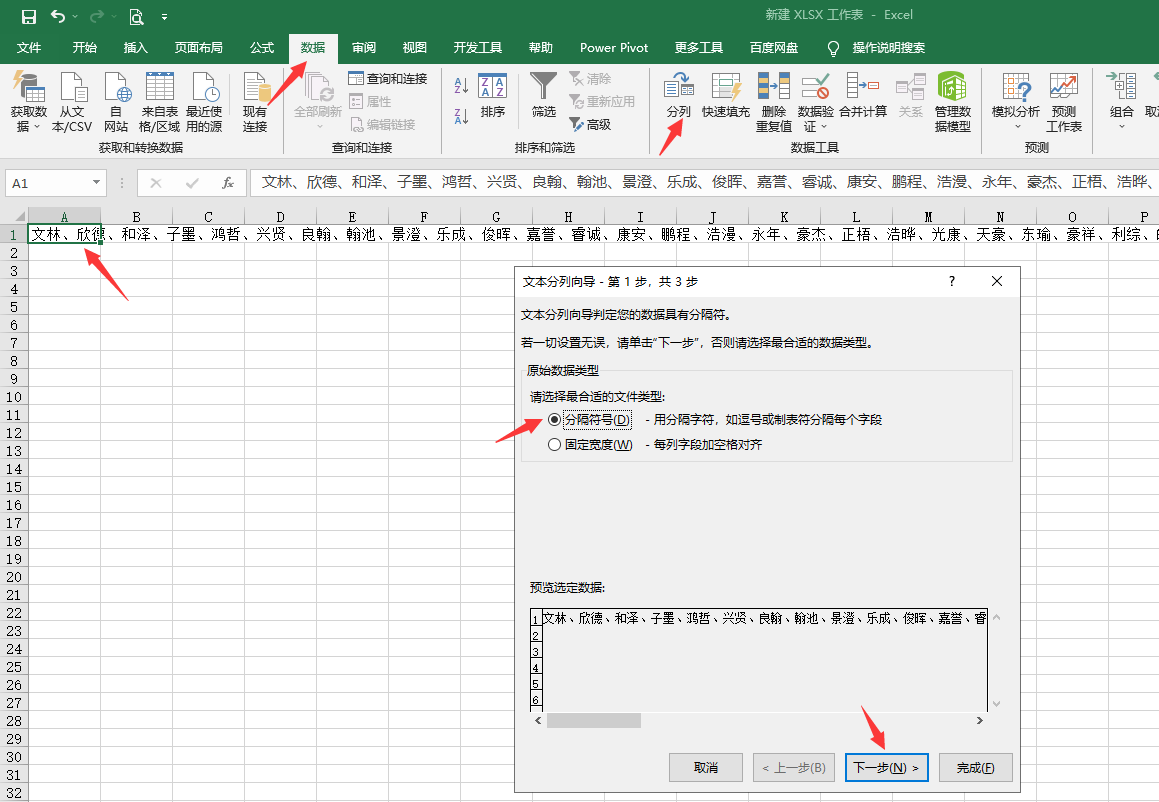Click Finish (完成) in the wizard
1159x802 pixels.
[975, 768]
